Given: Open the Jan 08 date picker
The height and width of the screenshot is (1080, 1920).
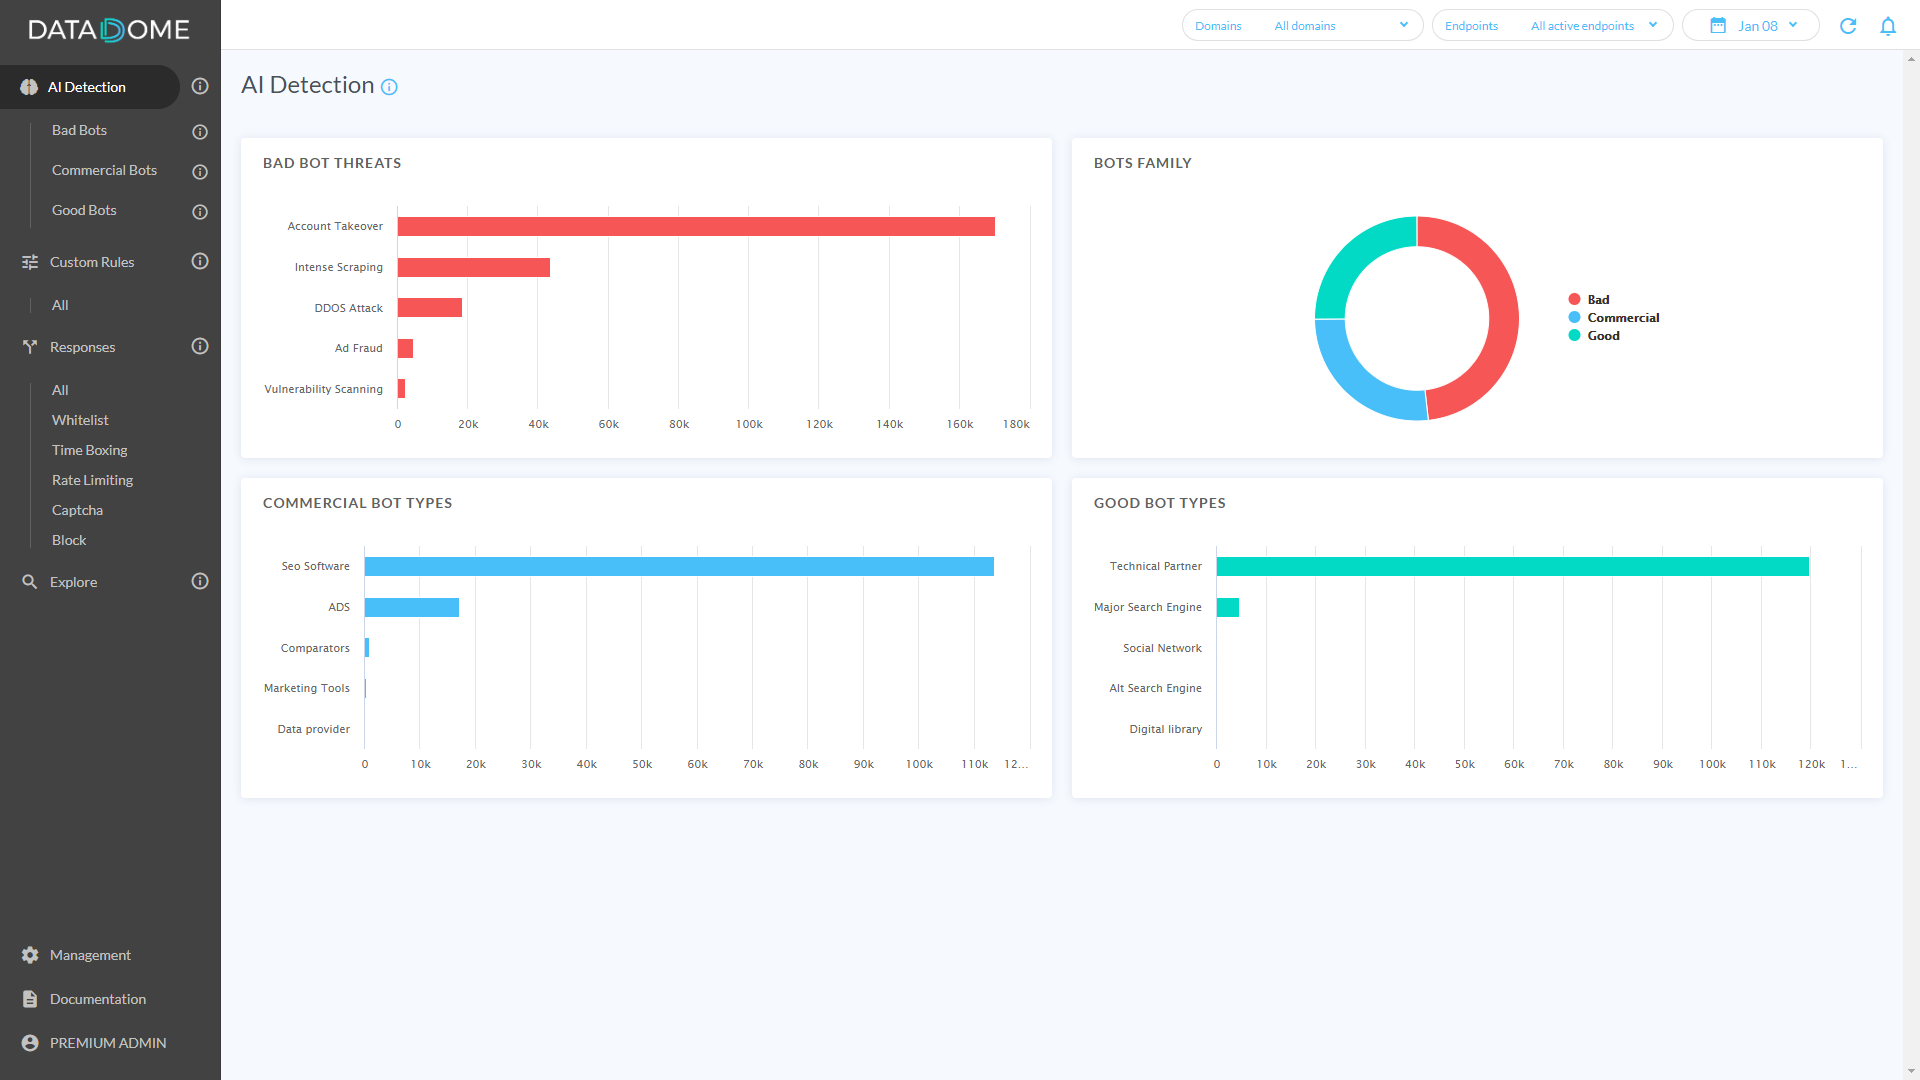Looking at the screenshot, I should coord(1757,26).
